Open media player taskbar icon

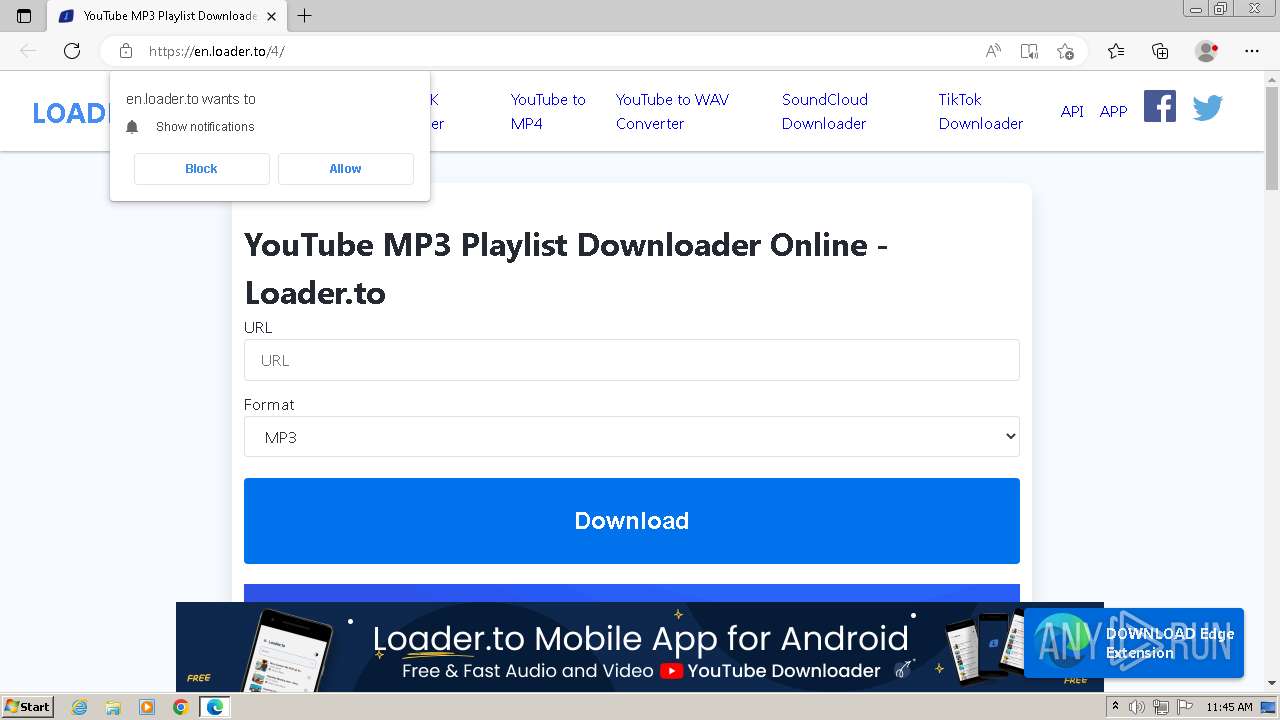pos(147,707)
